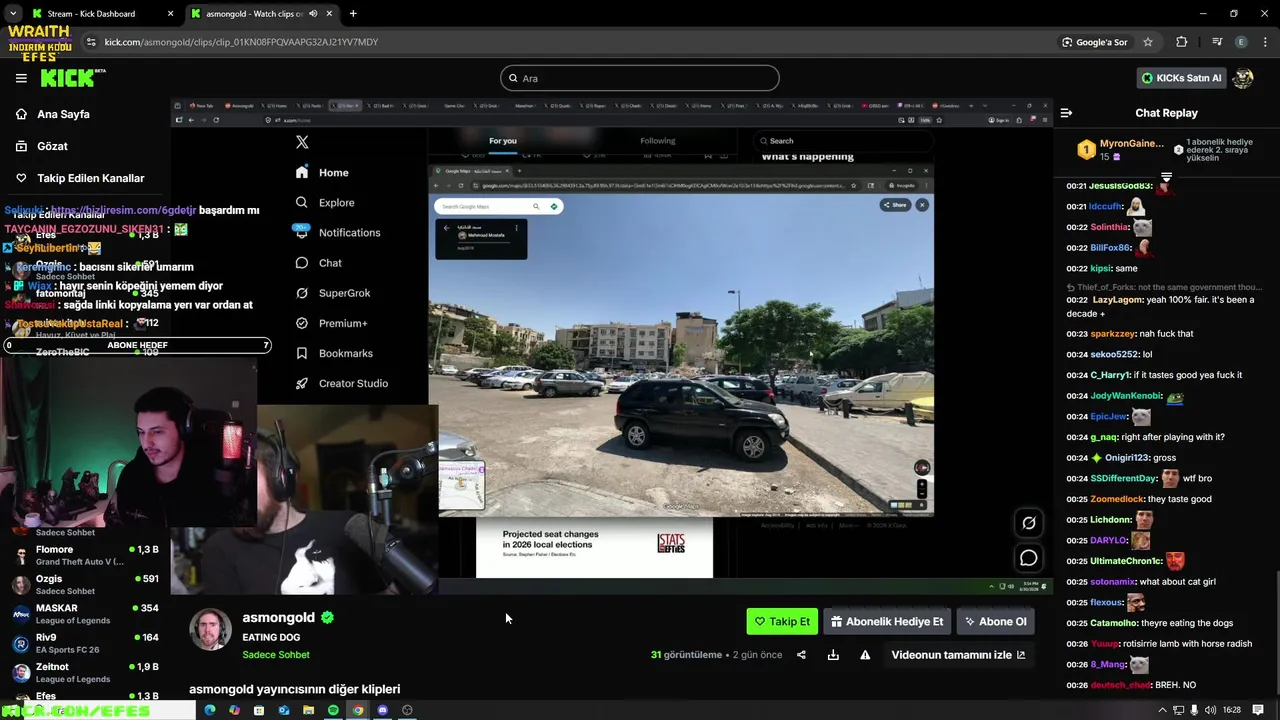Open the Chrome extensions puzzle icon
The image size is (1280, 720).
click(x=1182, y=42)
